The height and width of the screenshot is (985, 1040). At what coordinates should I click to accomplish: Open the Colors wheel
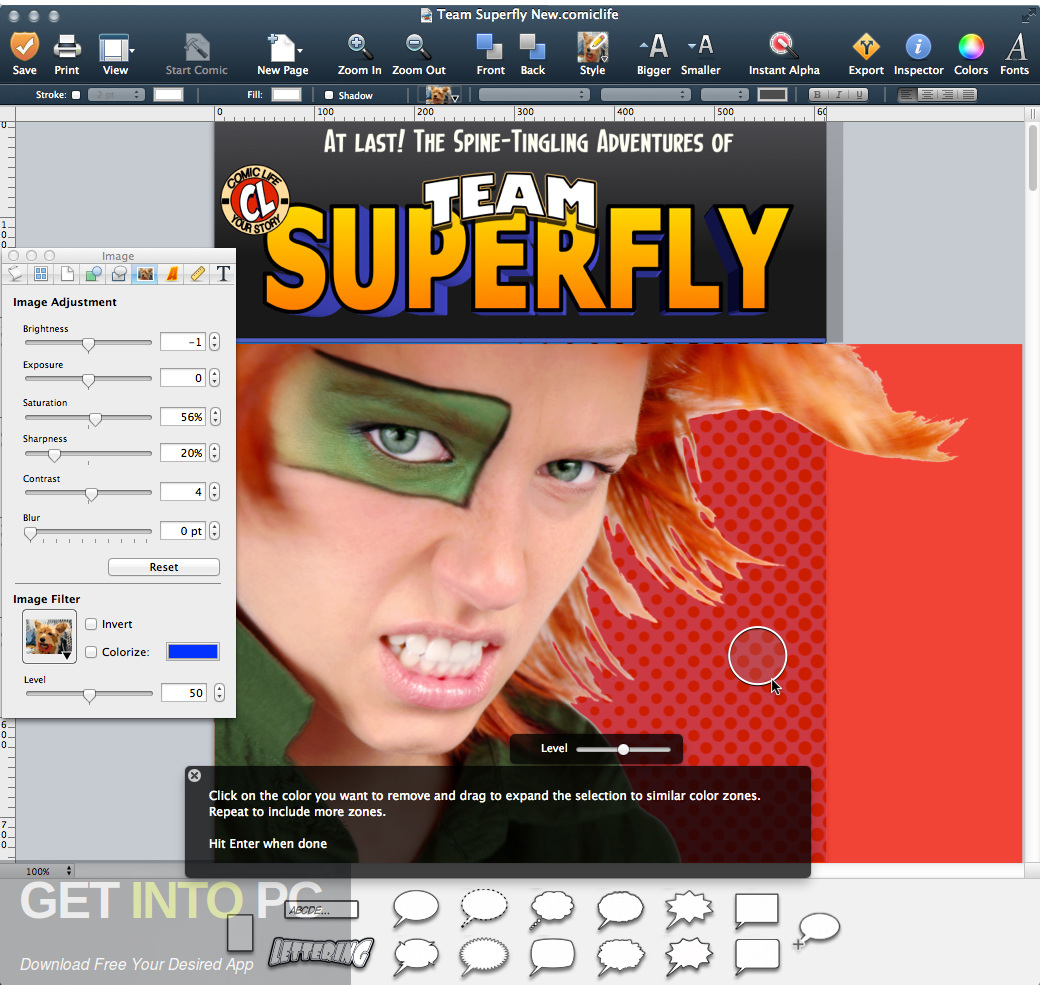coord(970,54)
